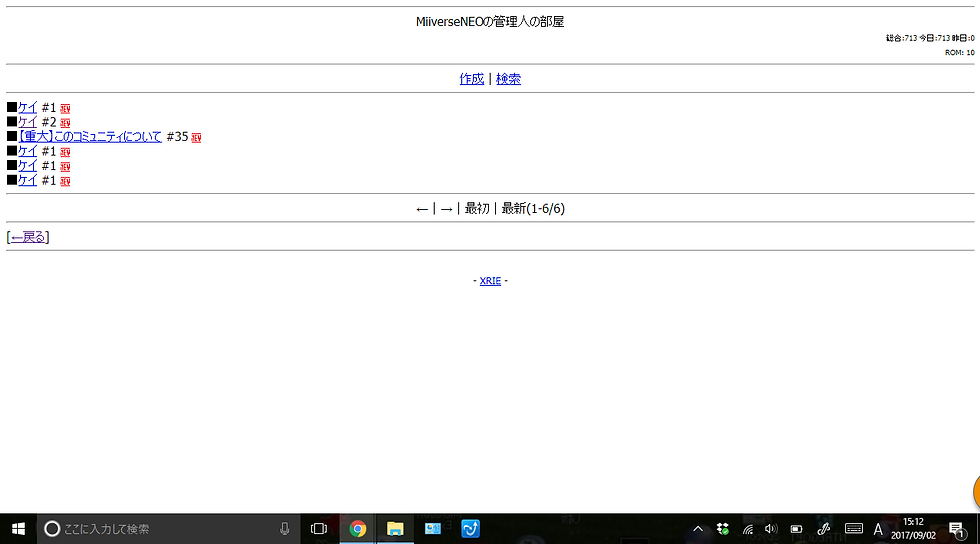Click the #35 reply count text
Viewport: 980px width, 544px height.
click(178, 136)
